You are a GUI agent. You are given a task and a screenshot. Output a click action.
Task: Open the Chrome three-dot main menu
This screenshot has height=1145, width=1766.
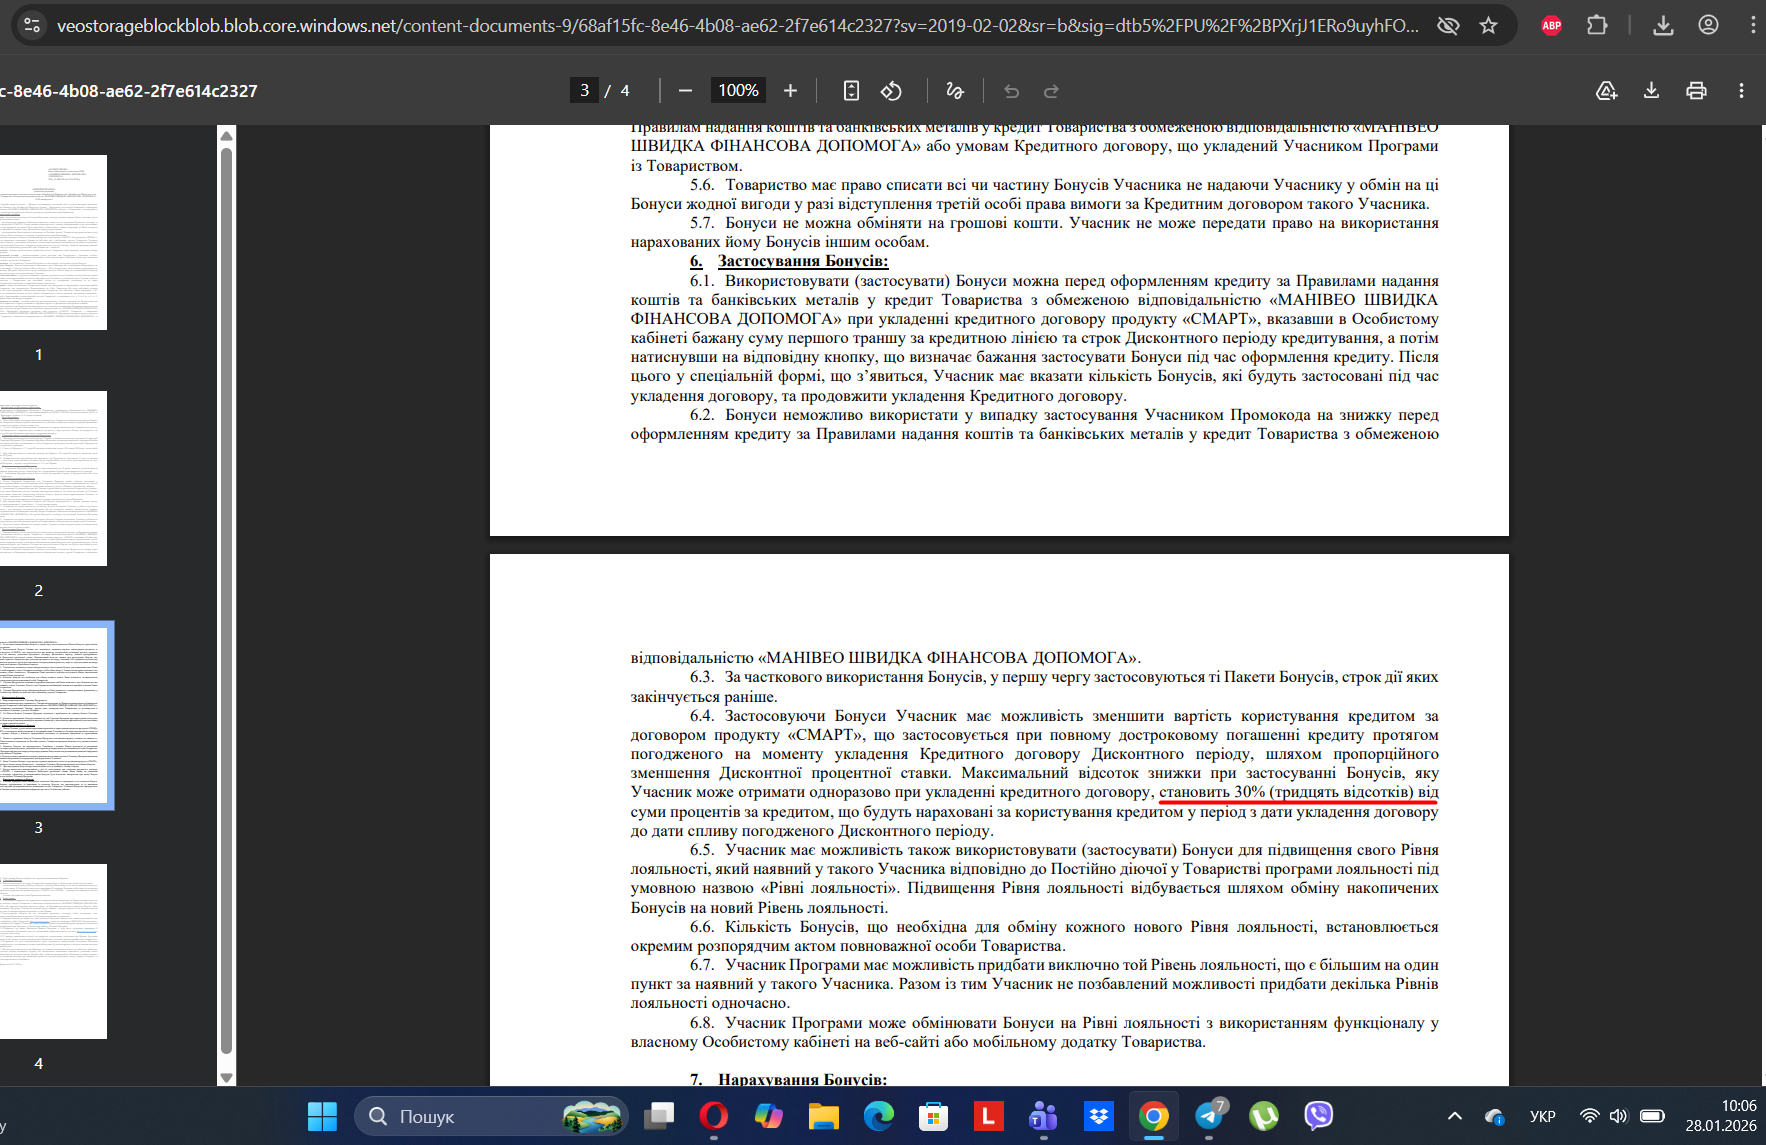click(1752, 26)
